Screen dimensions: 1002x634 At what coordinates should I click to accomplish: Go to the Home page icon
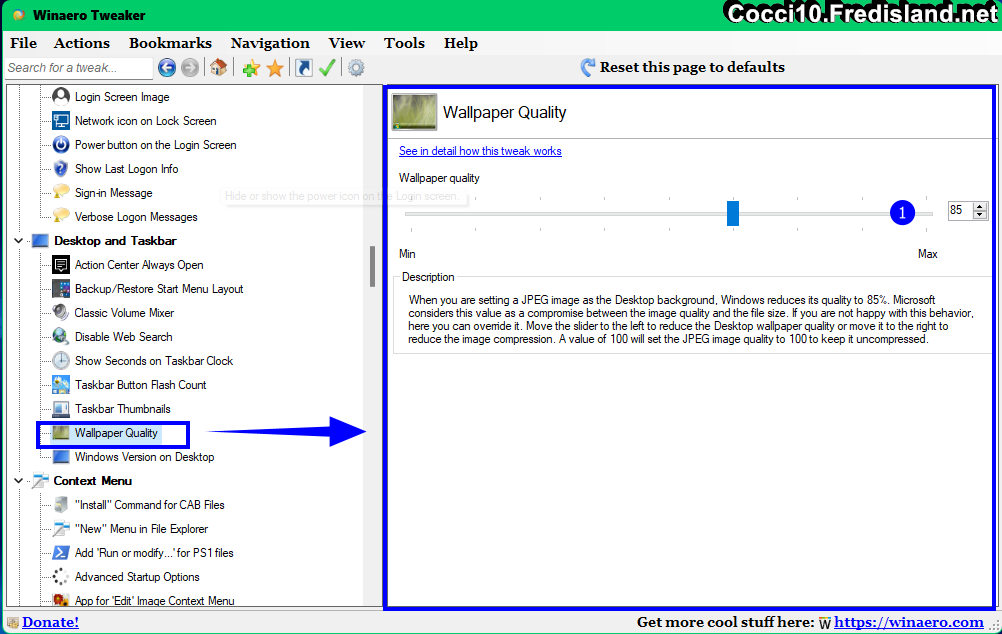[219, 67]
